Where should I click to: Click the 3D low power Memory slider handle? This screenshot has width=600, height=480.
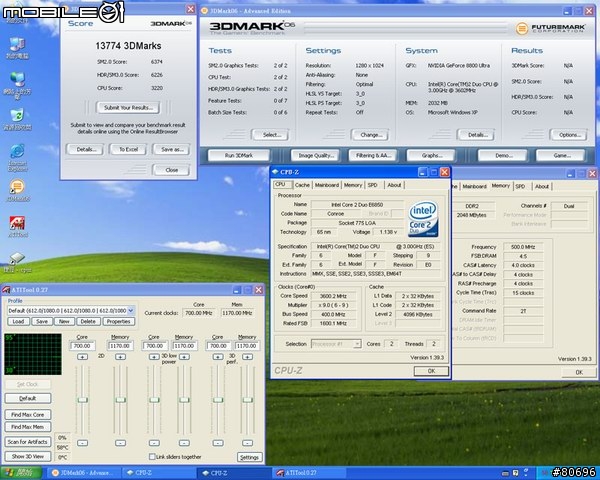[x=184, y=400]
